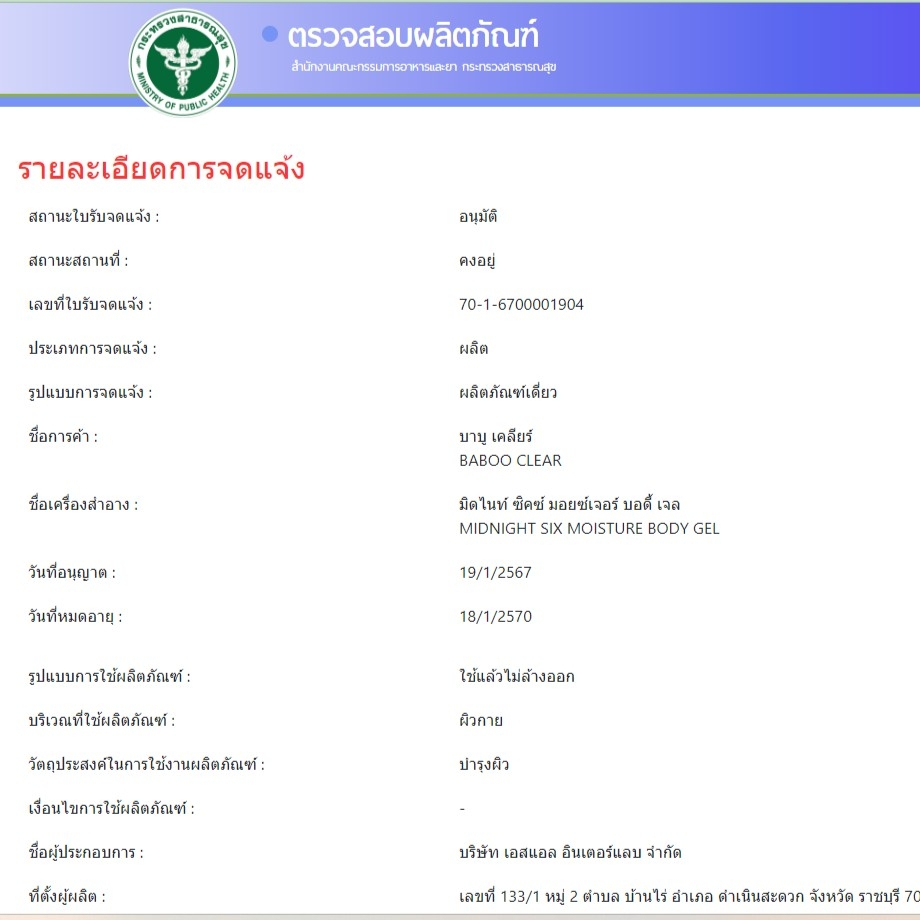The image size is (920, 920).
Task: Select the status value อนุมัติ
Action: (x=478, y=217)
